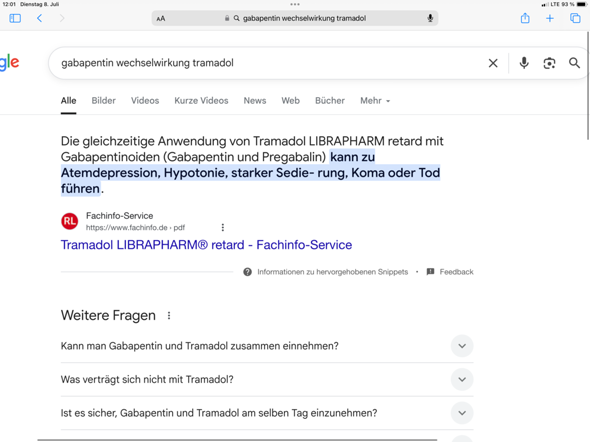This screenshot has width=590, height=442.
Task: Go back with the Safari back arrow
Action: pyautogui.click(x=40, y=18)
